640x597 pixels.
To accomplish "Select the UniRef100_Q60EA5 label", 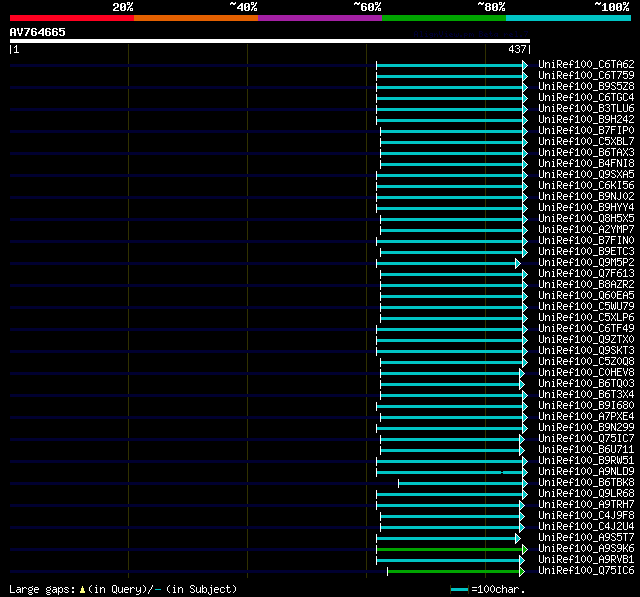I will (586, 296).
